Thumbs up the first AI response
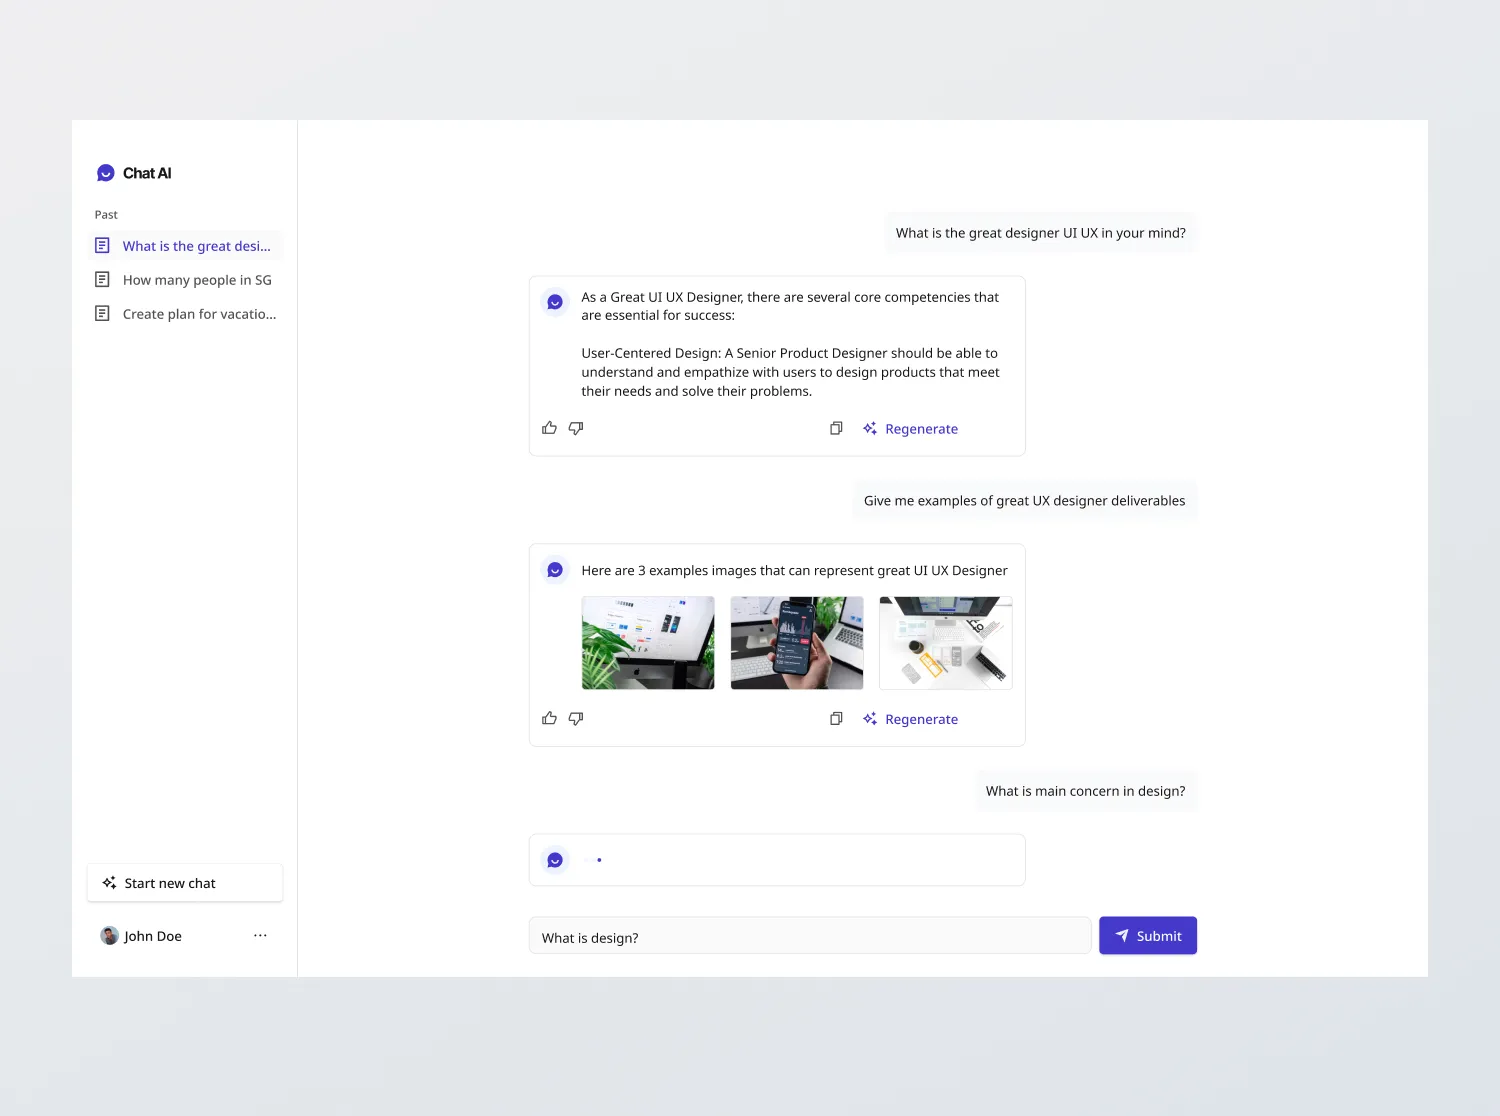The image size is (1500, 1116). 549,428
